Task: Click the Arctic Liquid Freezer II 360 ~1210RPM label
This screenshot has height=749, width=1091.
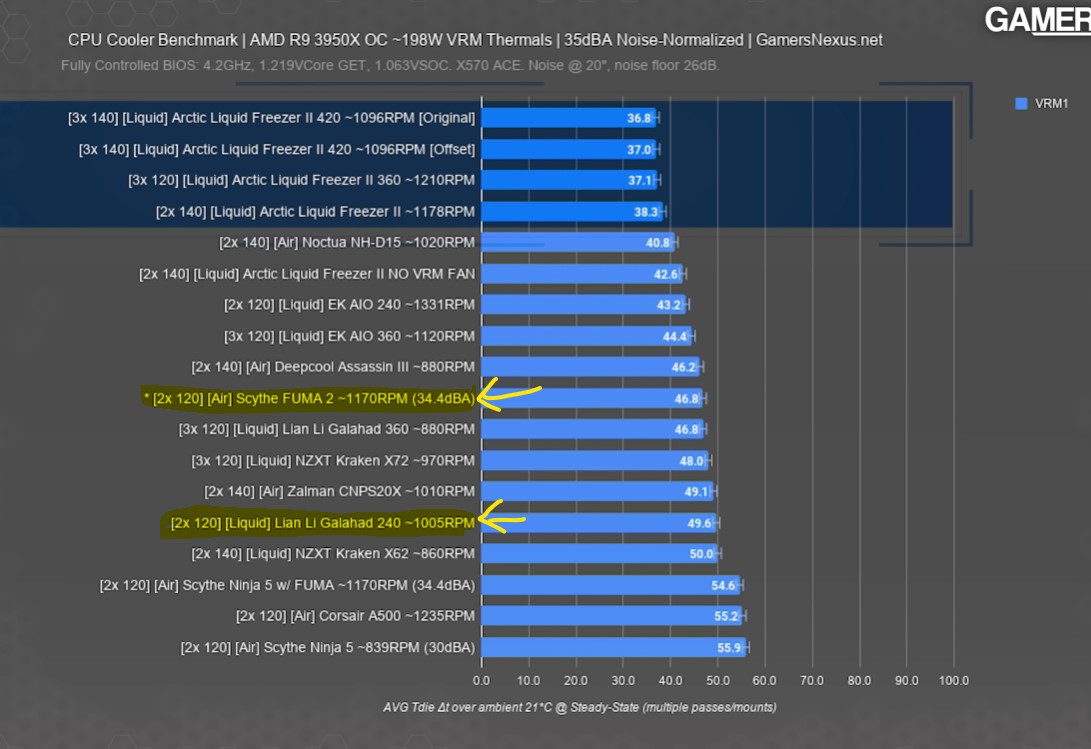Action: 301,180
